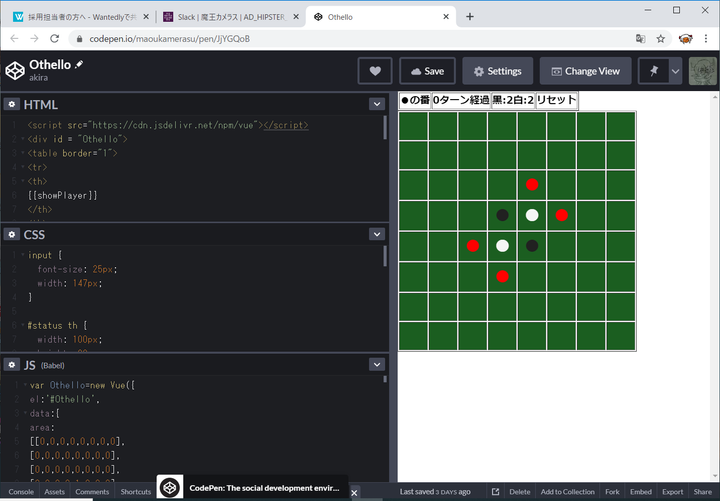Click the red marker left of white piece
This screenshot has height=501, width=720.
coord(473,246)
